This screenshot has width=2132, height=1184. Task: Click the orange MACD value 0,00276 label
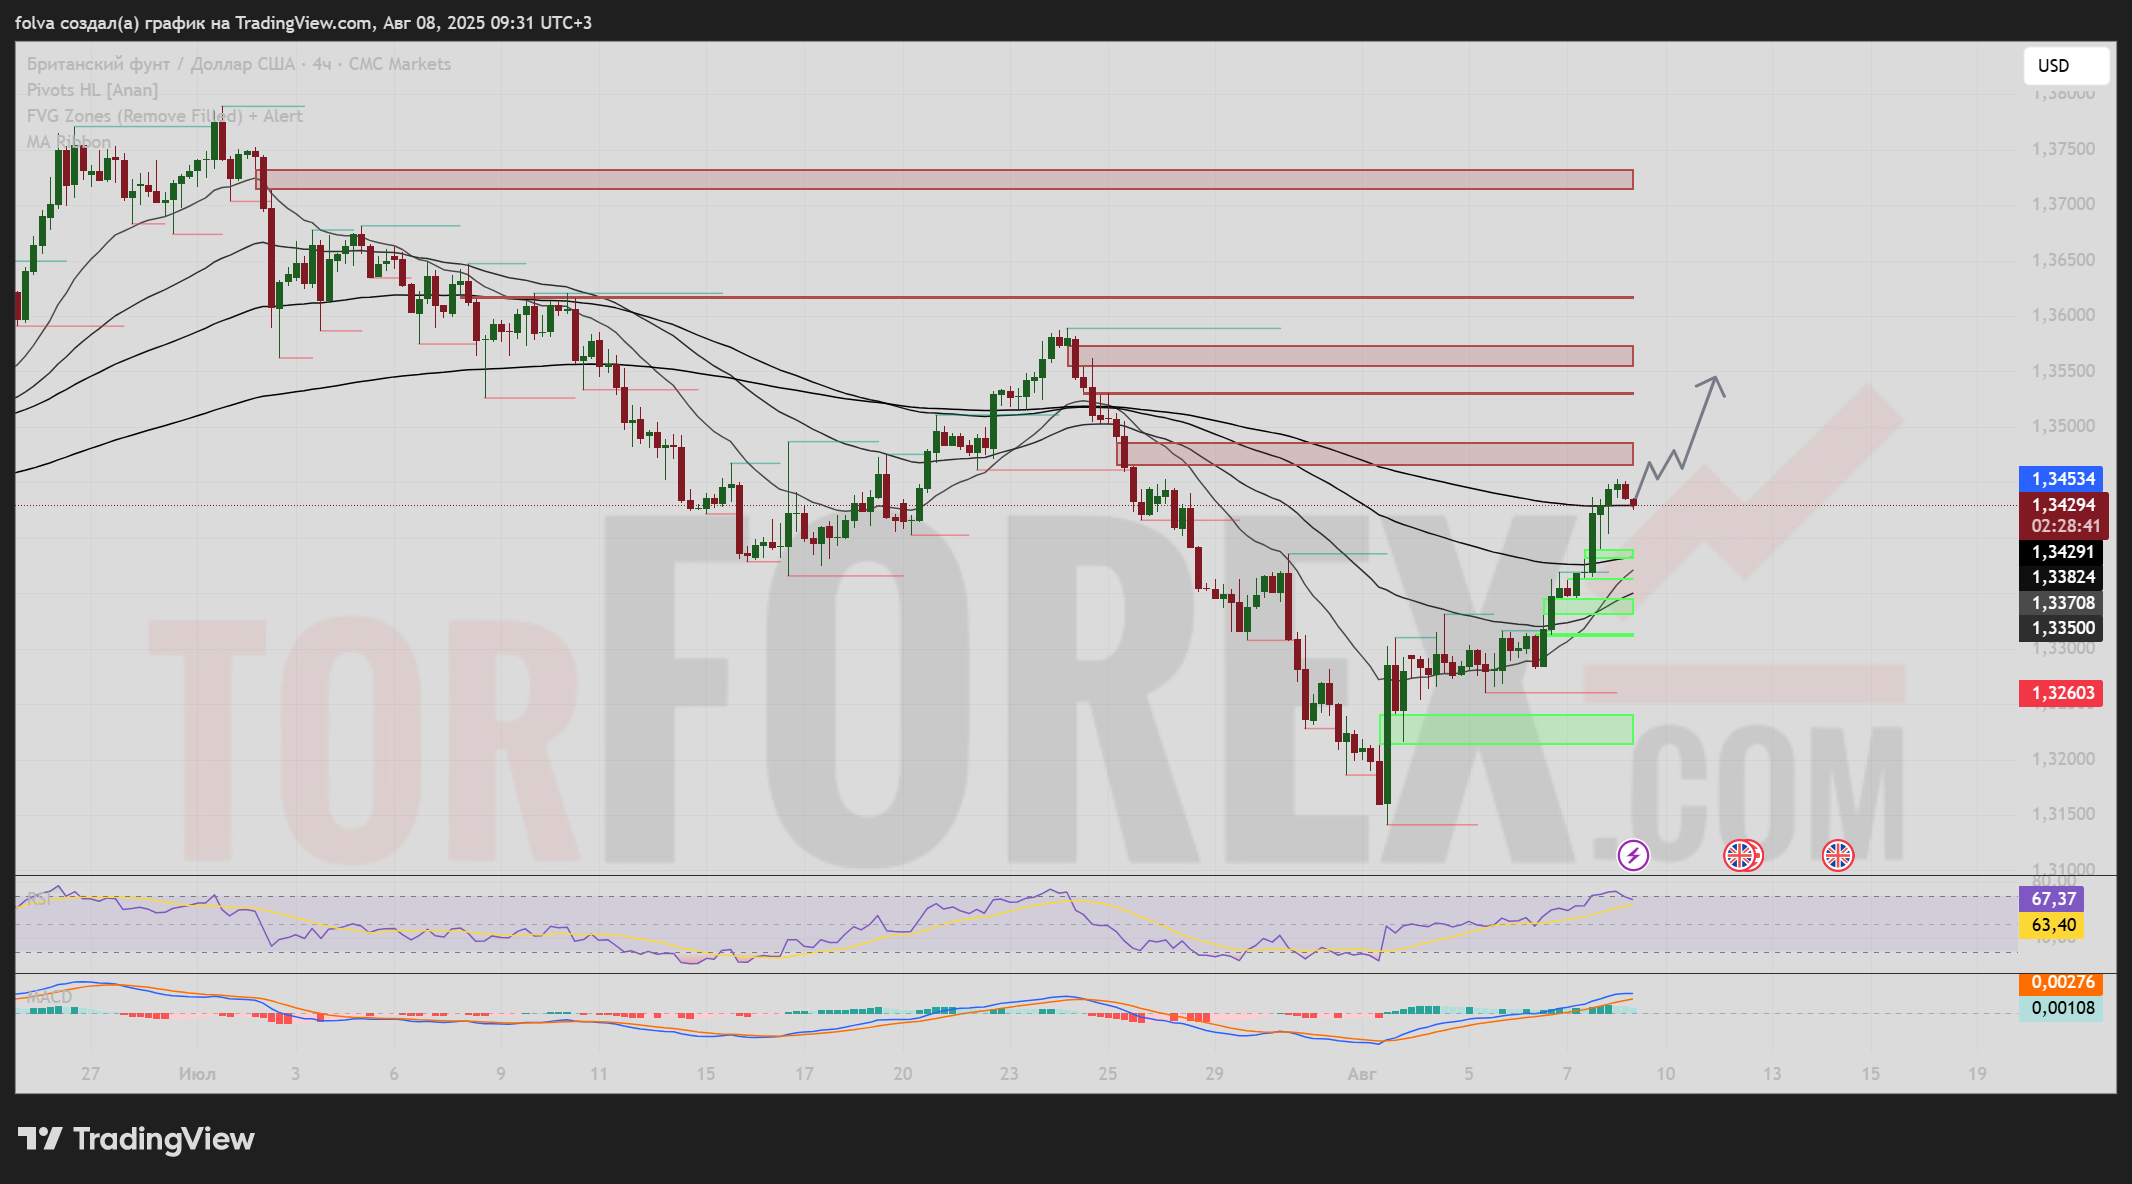(2061, 982)
